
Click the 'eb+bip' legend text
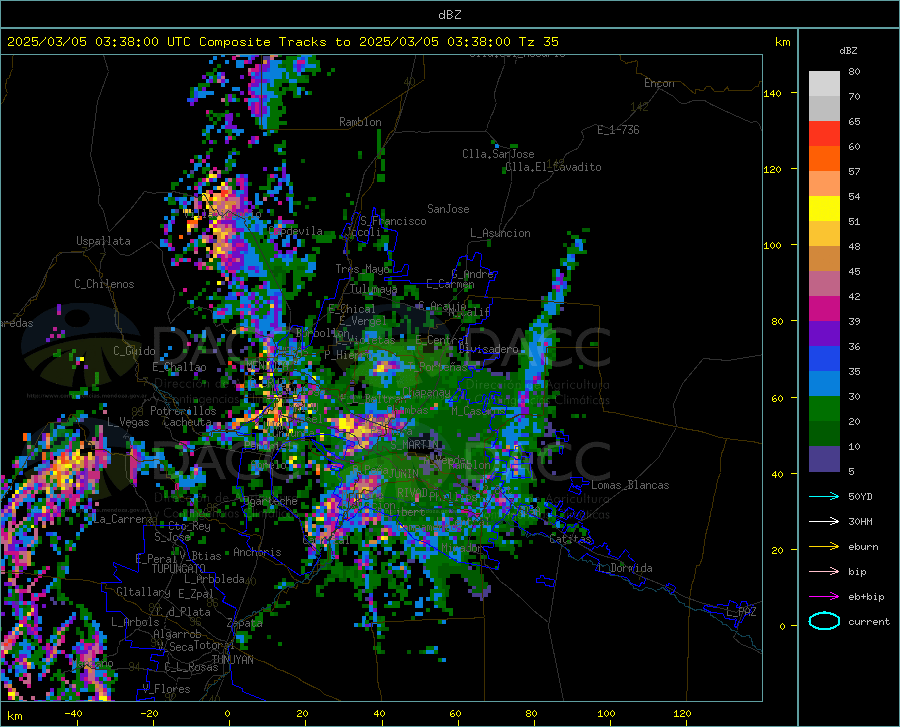coord(866,597)
